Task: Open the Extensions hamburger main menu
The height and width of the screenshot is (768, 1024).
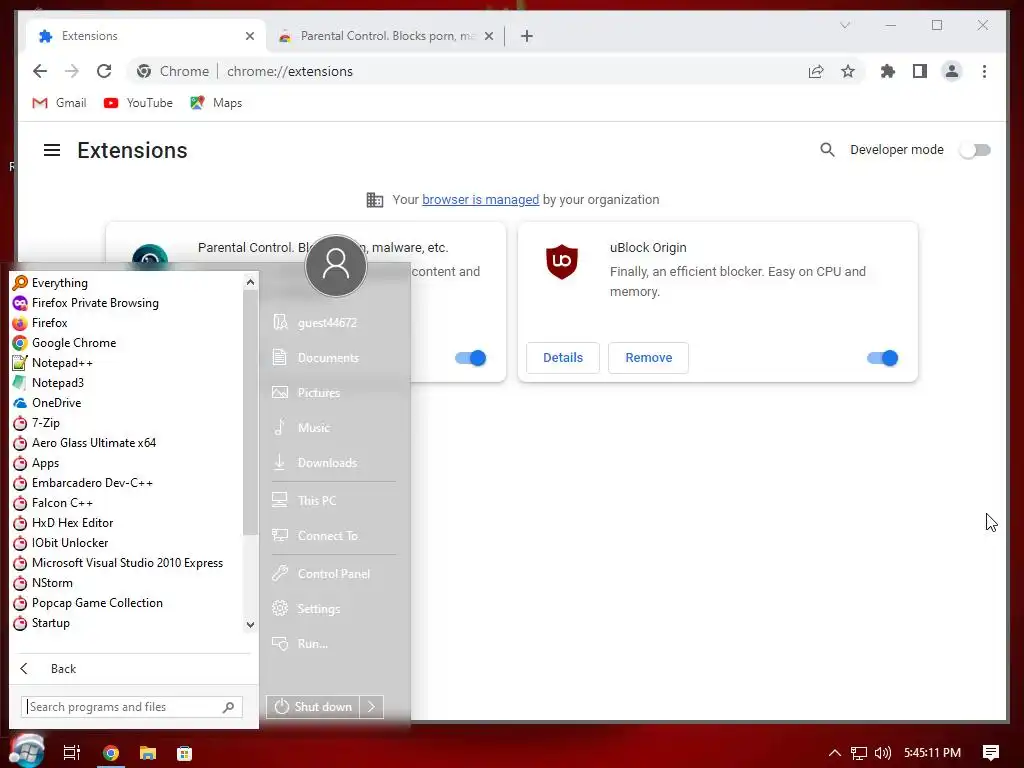Action: point(52,150)
